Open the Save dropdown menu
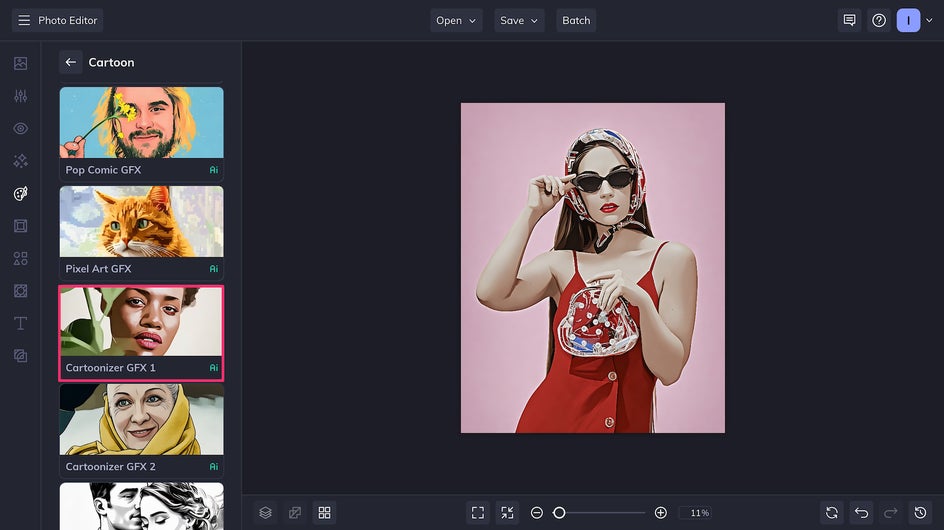Image resolution: width=944 pixels, height=530 pixels. 519,20
